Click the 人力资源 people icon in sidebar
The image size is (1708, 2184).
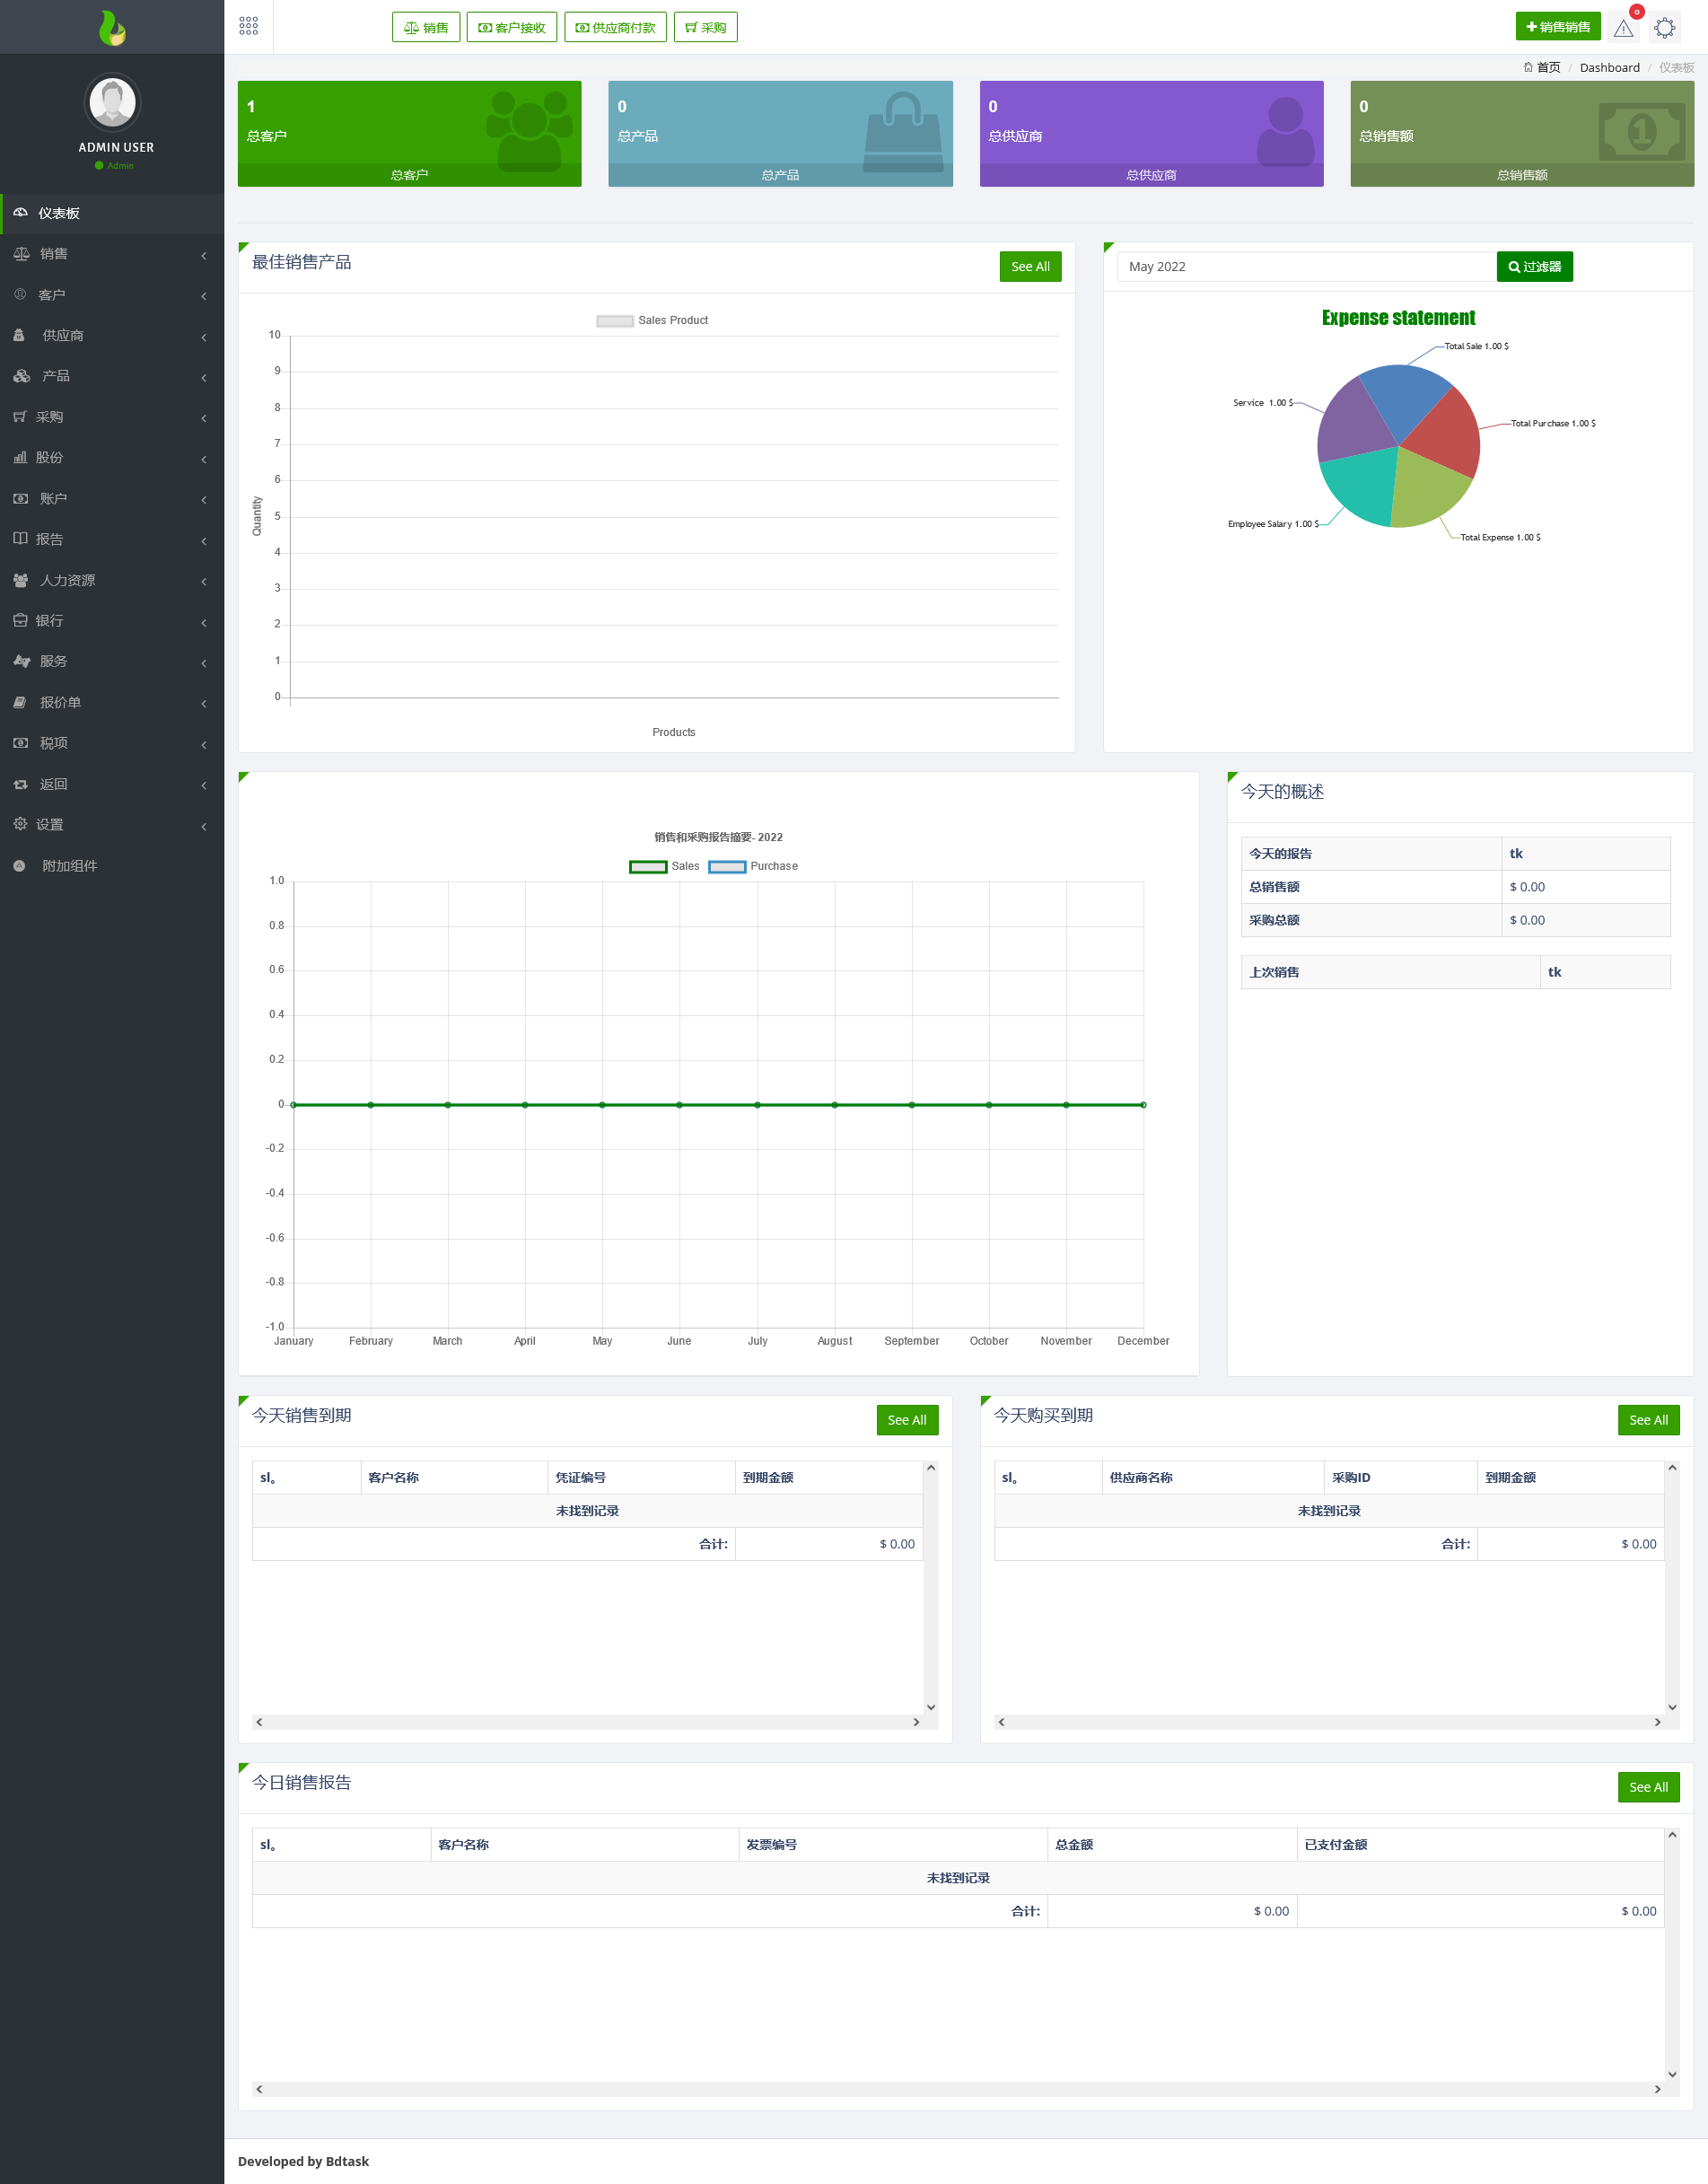pyautogui.click(x=20, y=580)
